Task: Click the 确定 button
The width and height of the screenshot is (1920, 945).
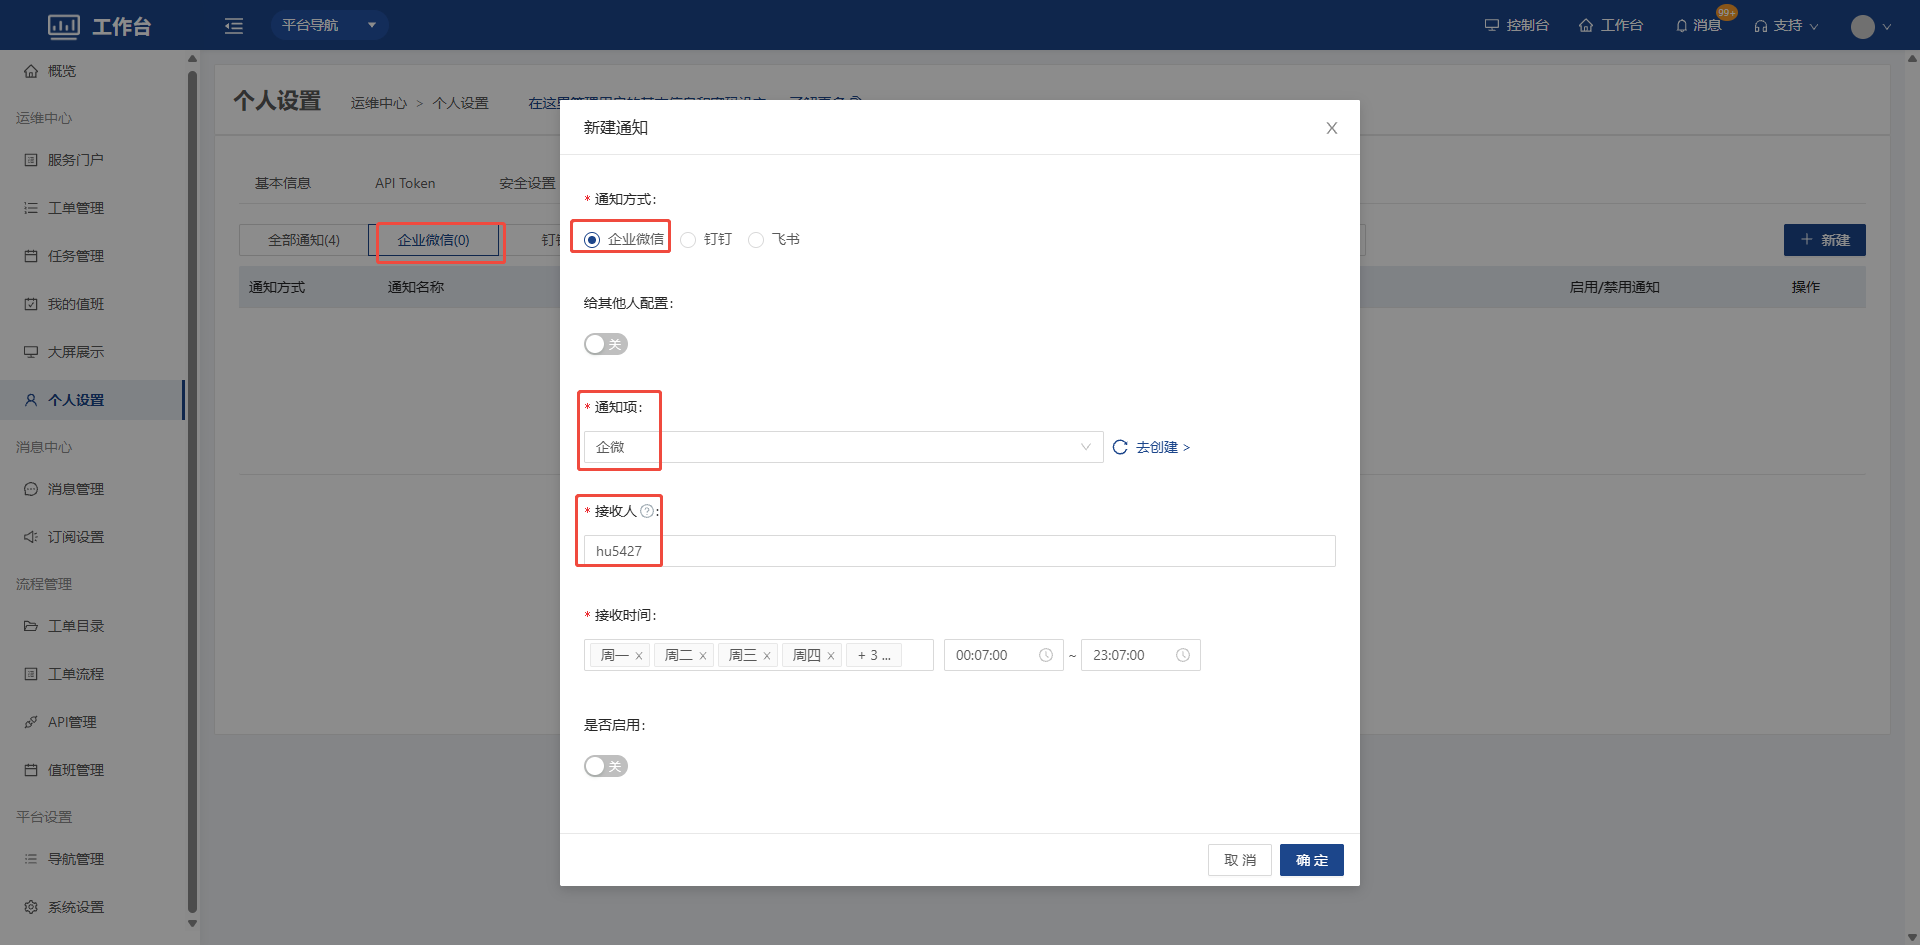Action: point(1311,860)
